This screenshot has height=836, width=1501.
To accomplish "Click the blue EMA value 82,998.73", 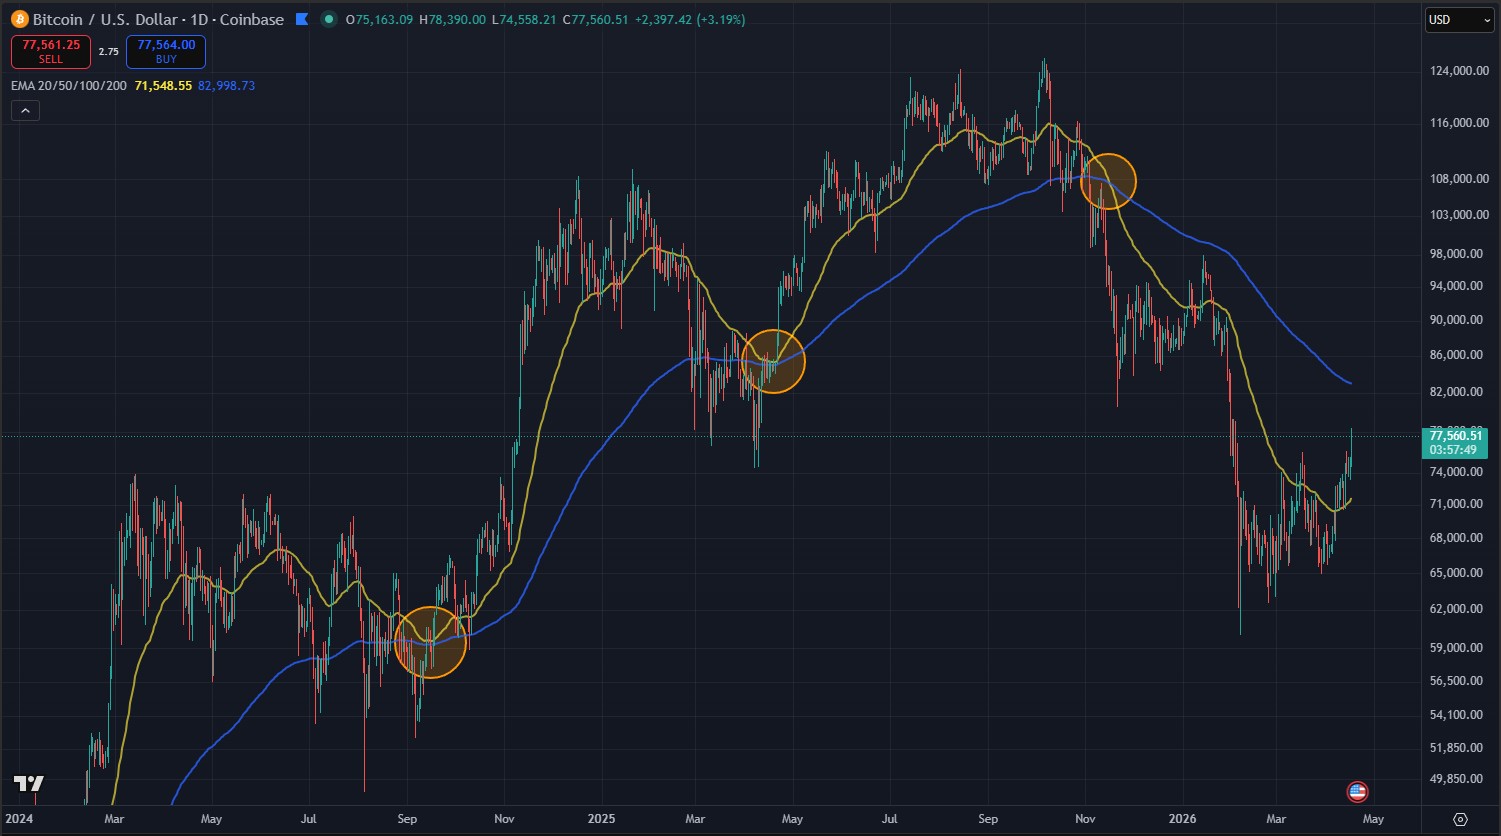I will pos(227,86).
